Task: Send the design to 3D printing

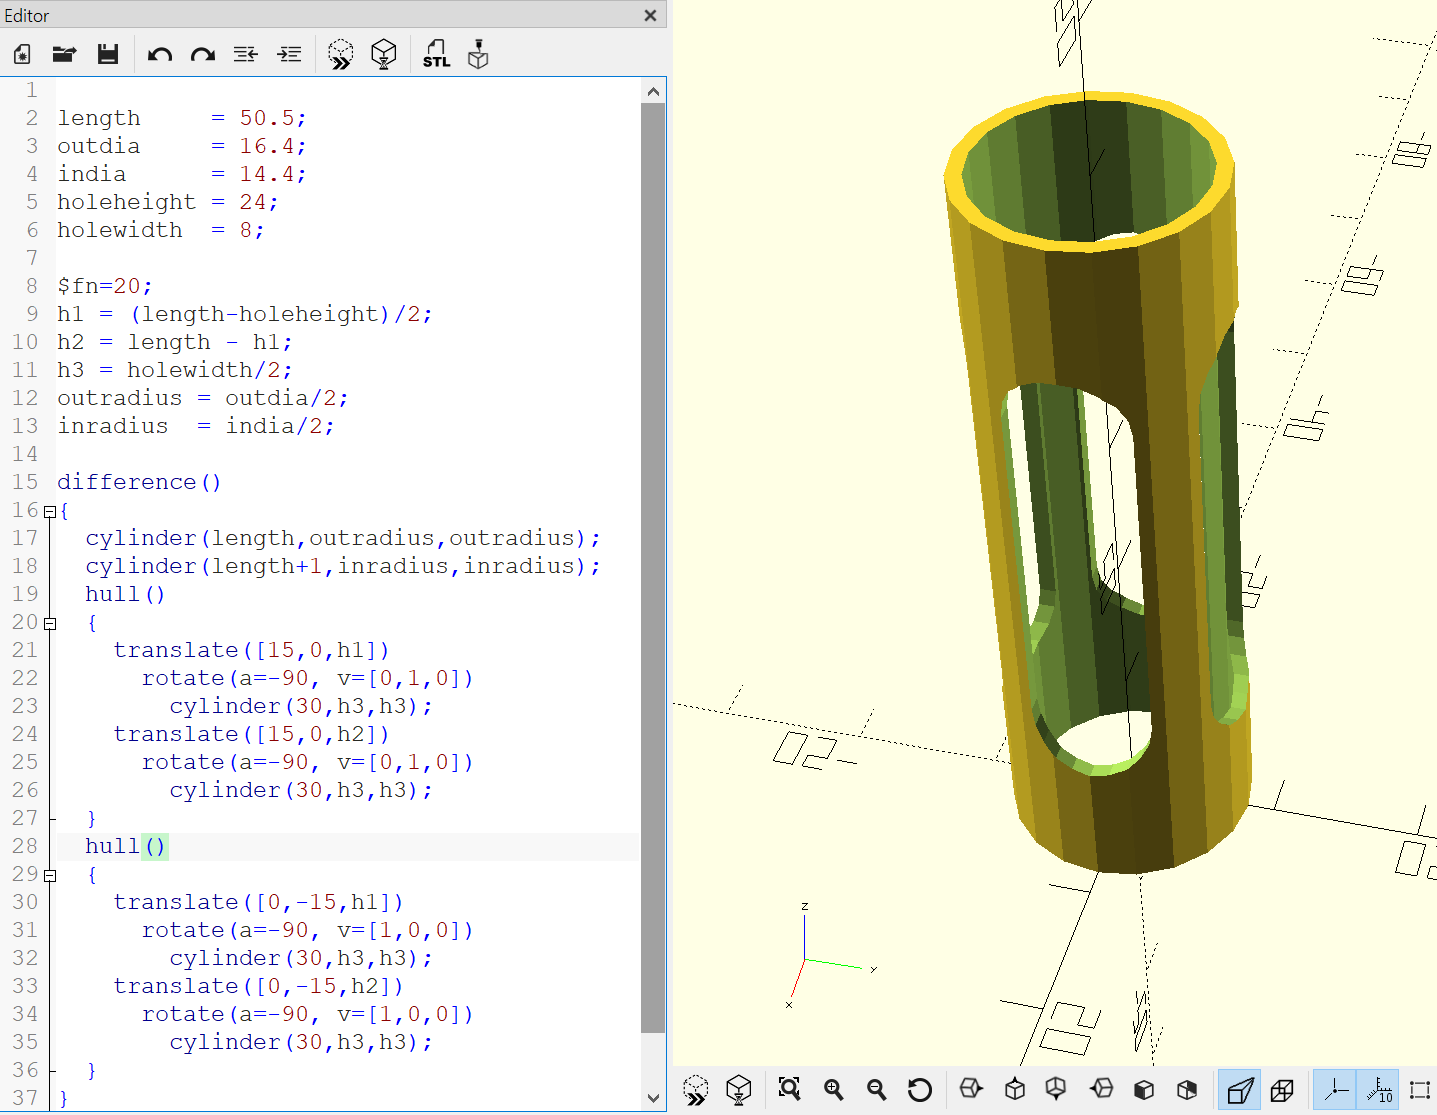Action: click(479, 54)
